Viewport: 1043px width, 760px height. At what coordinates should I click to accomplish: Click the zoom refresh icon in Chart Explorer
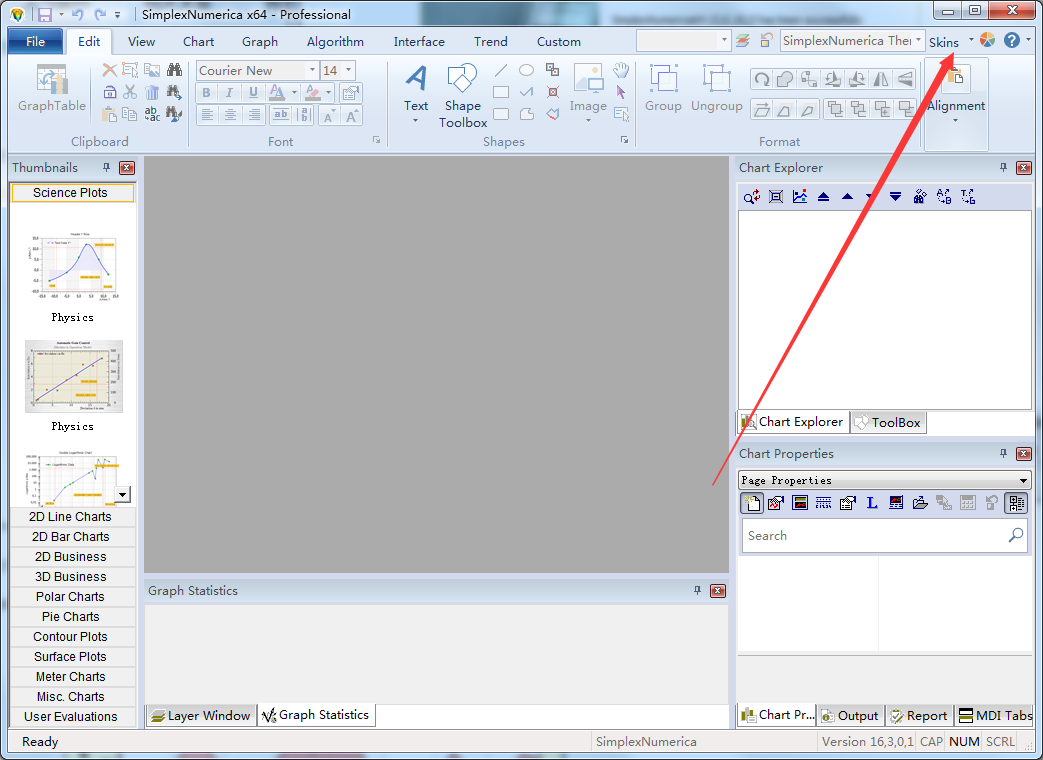pyautogui.click(x=752, y=197)
